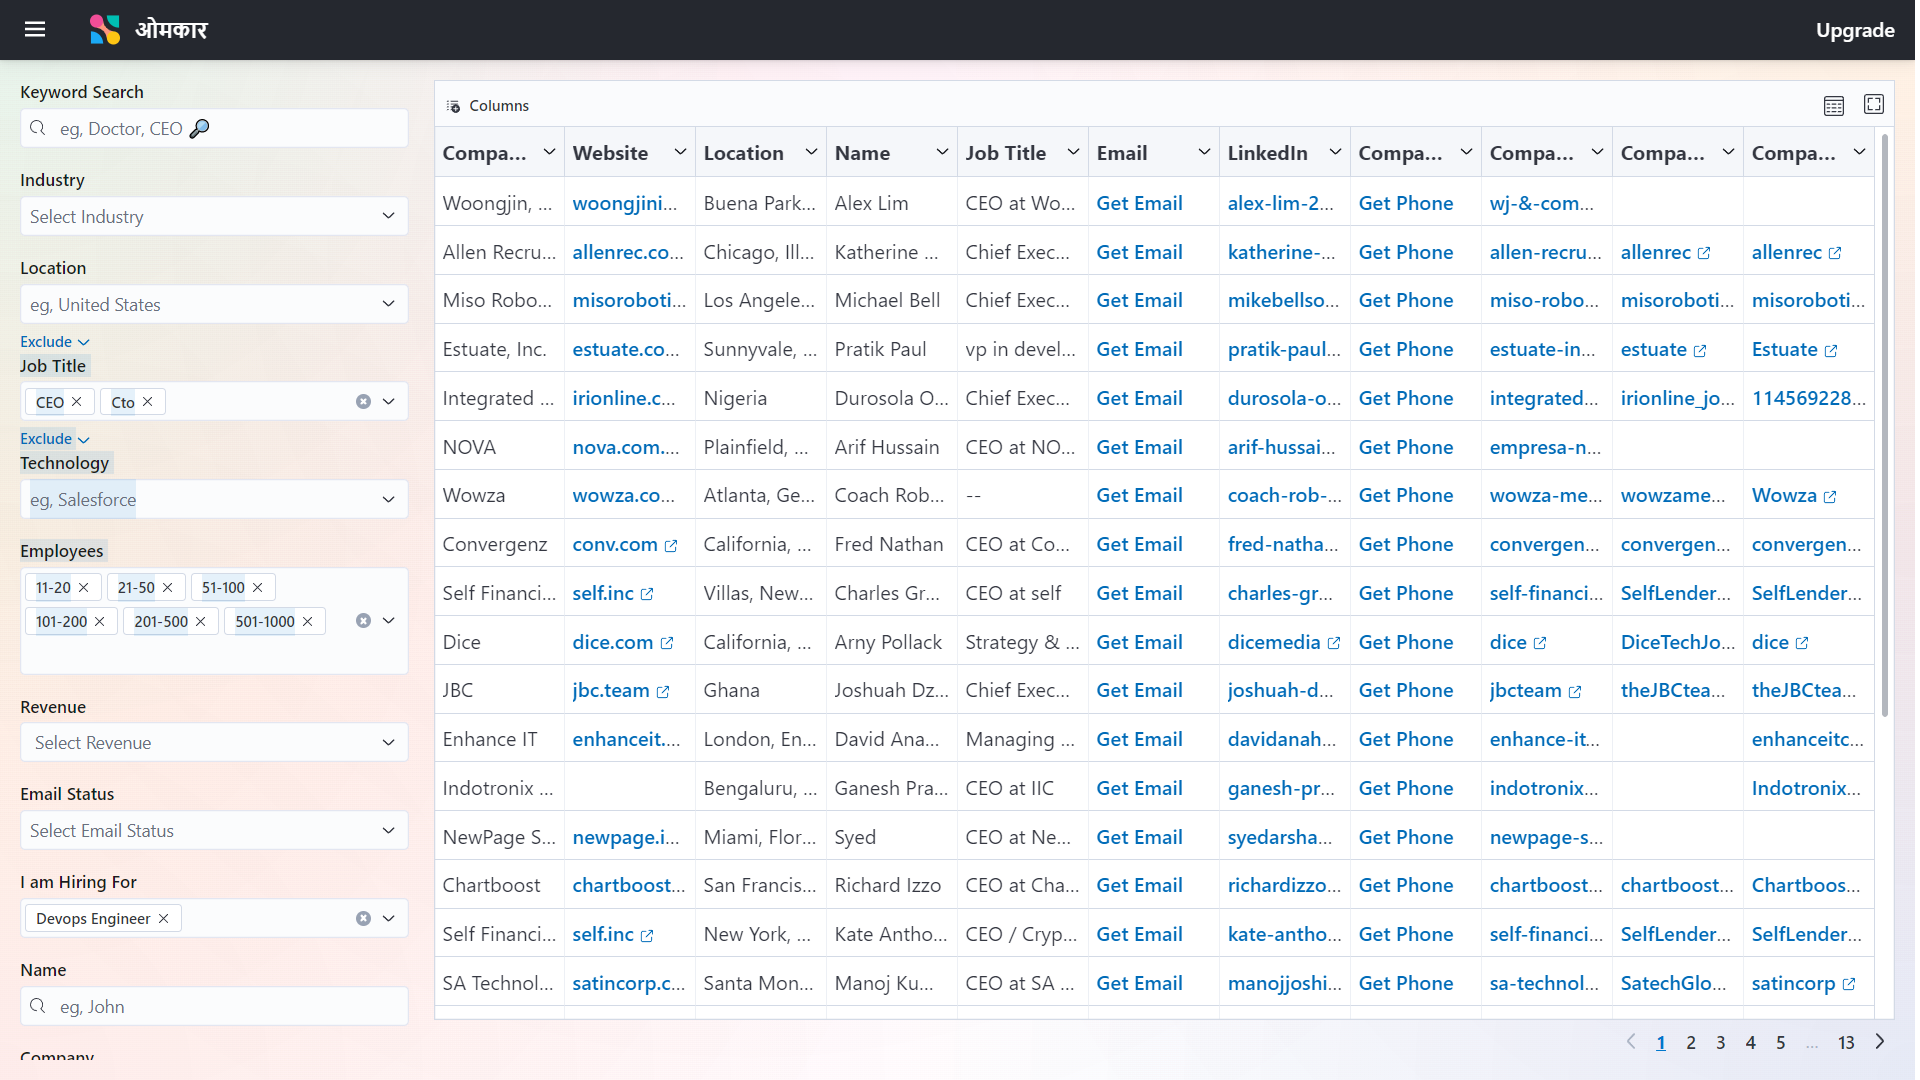This screenshot has width=1920, height=1080.
Task: Go to page 4
Action: point(1751,1043)
